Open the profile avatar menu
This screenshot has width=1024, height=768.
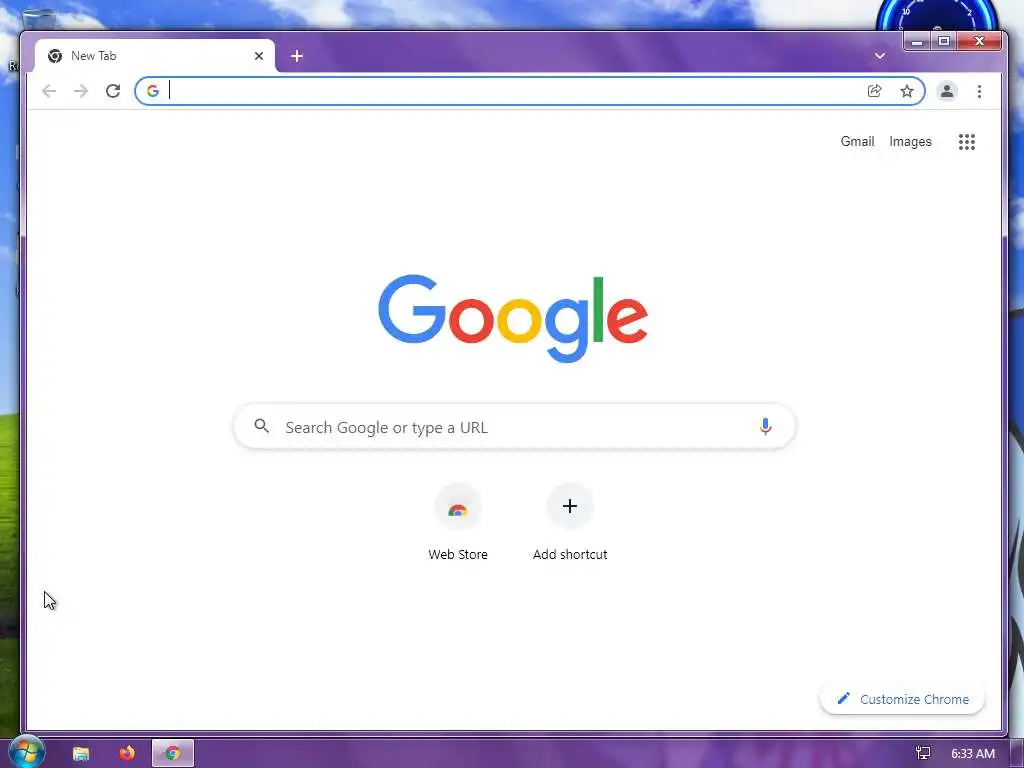pos(947,91)
